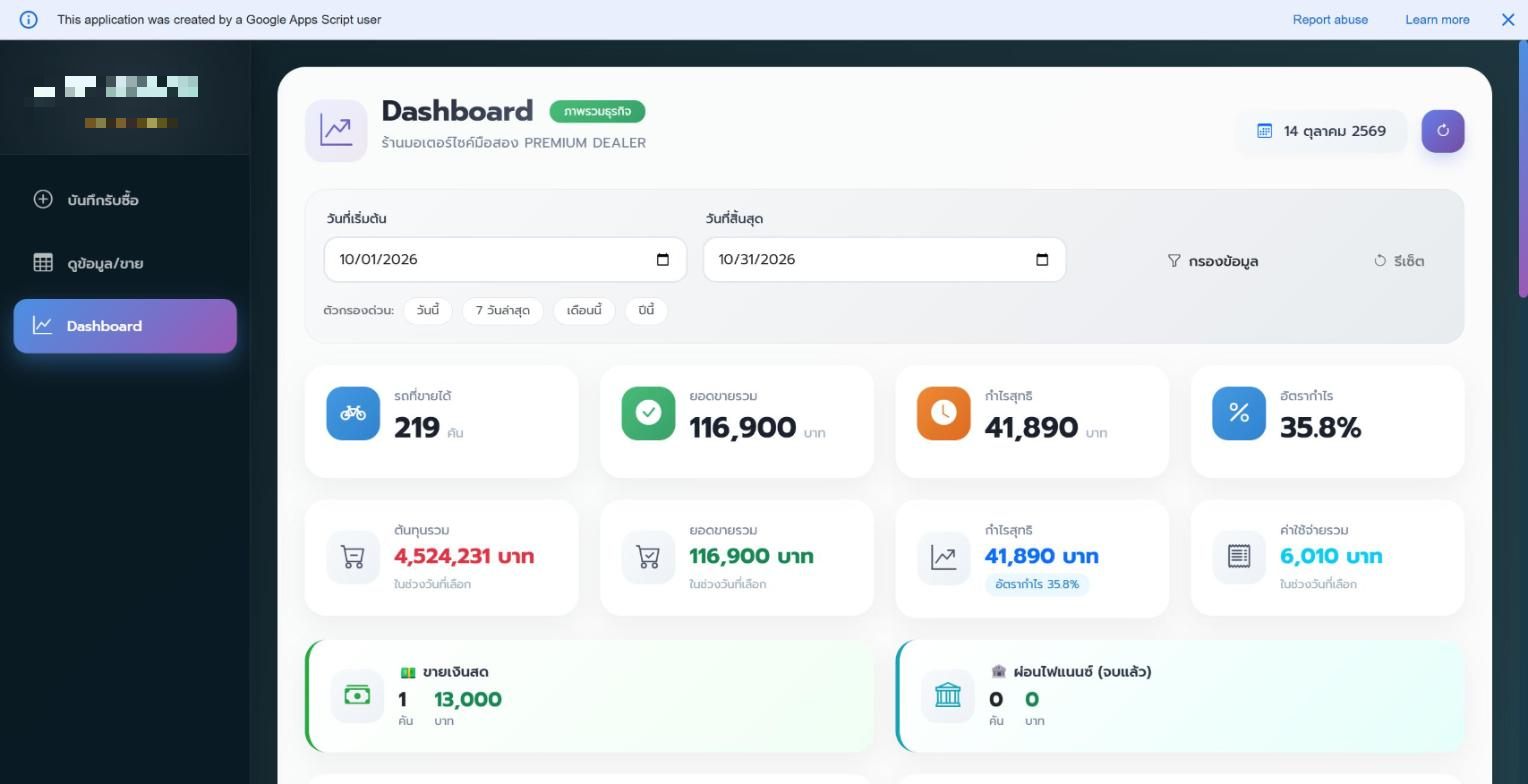Click the 13,000 cash sales amount
The width and height of the screenshot is (1528, 784).
[x=468, y=699]
